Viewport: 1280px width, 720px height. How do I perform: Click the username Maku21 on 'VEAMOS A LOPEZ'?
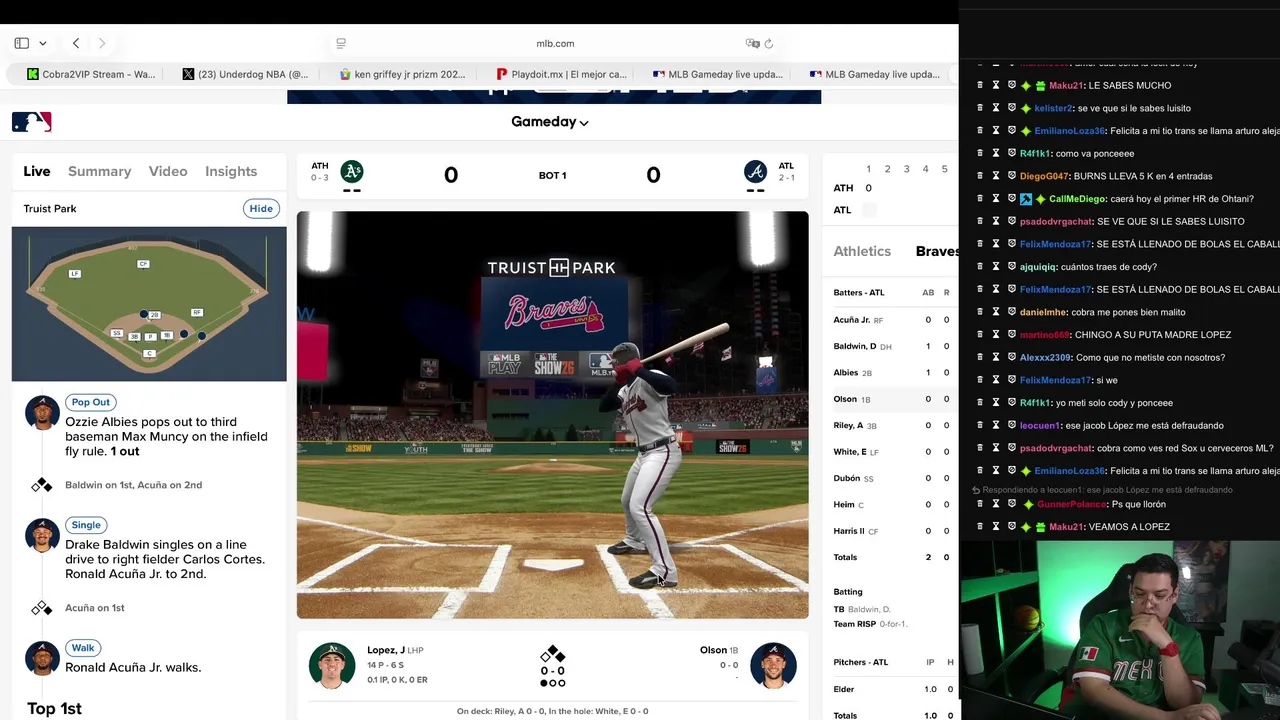click(x=1066, y=527)
